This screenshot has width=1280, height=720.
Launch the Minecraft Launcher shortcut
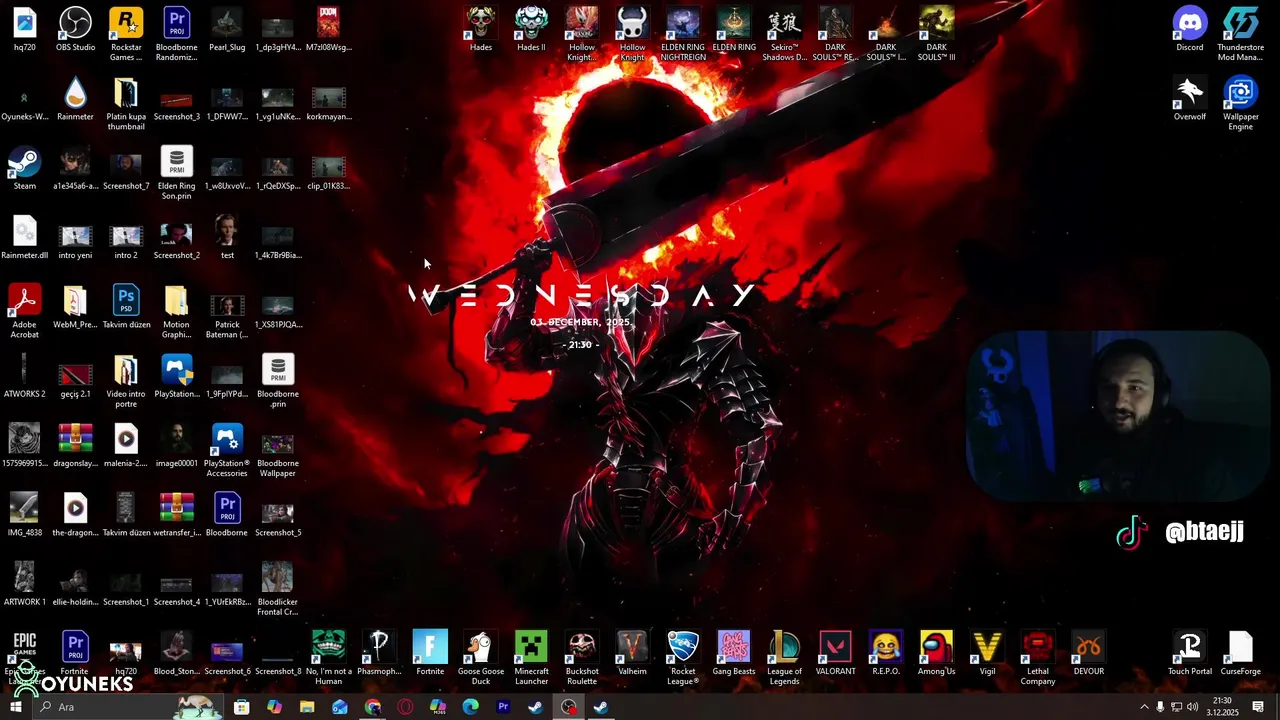click(x=531, y=658)
